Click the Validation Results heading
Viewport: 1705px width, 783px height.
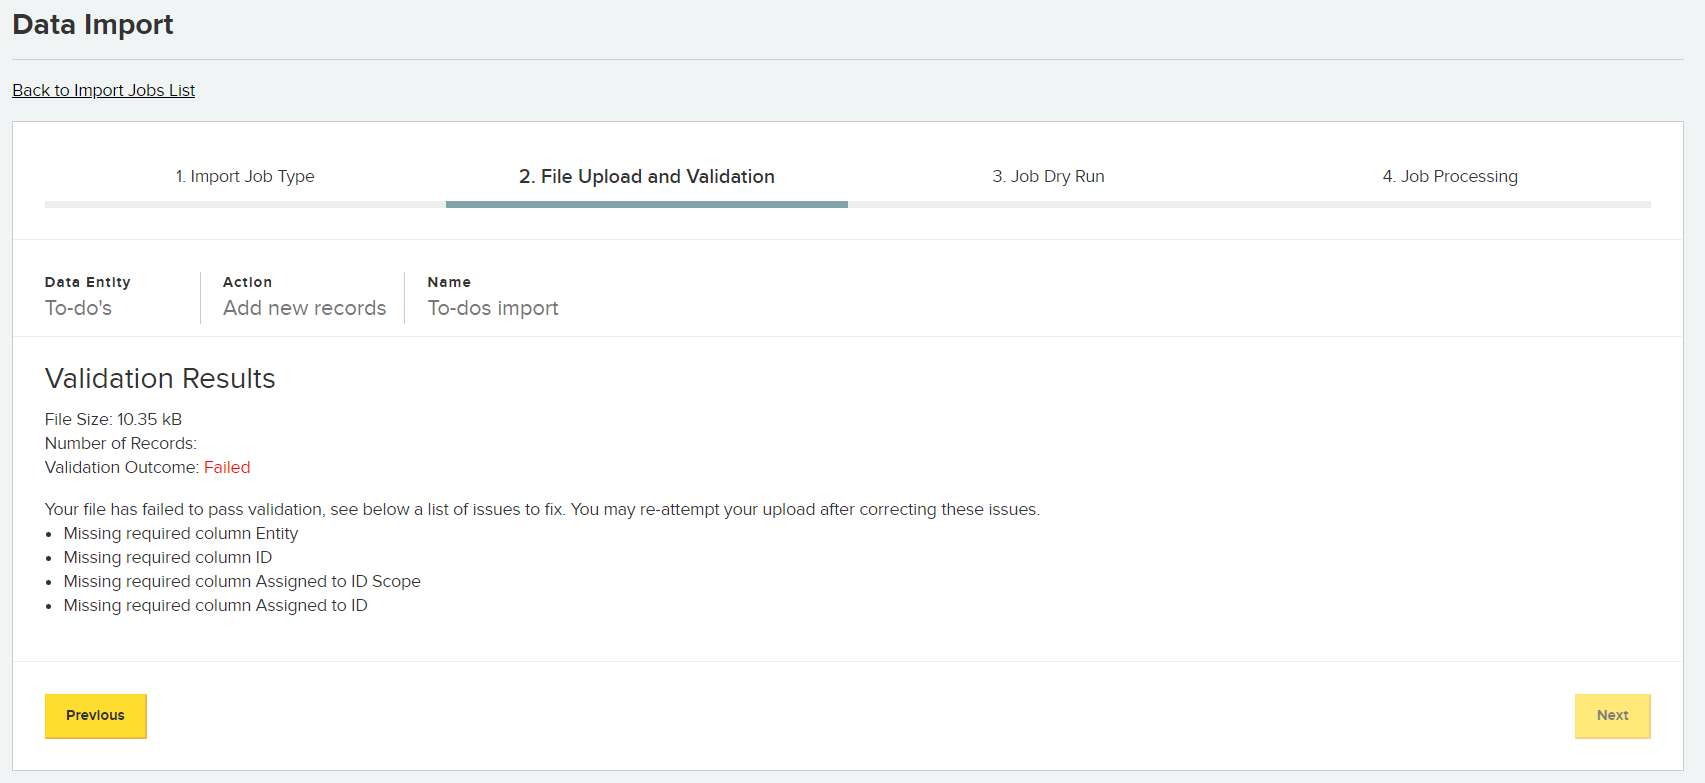[x=160, y=378]
